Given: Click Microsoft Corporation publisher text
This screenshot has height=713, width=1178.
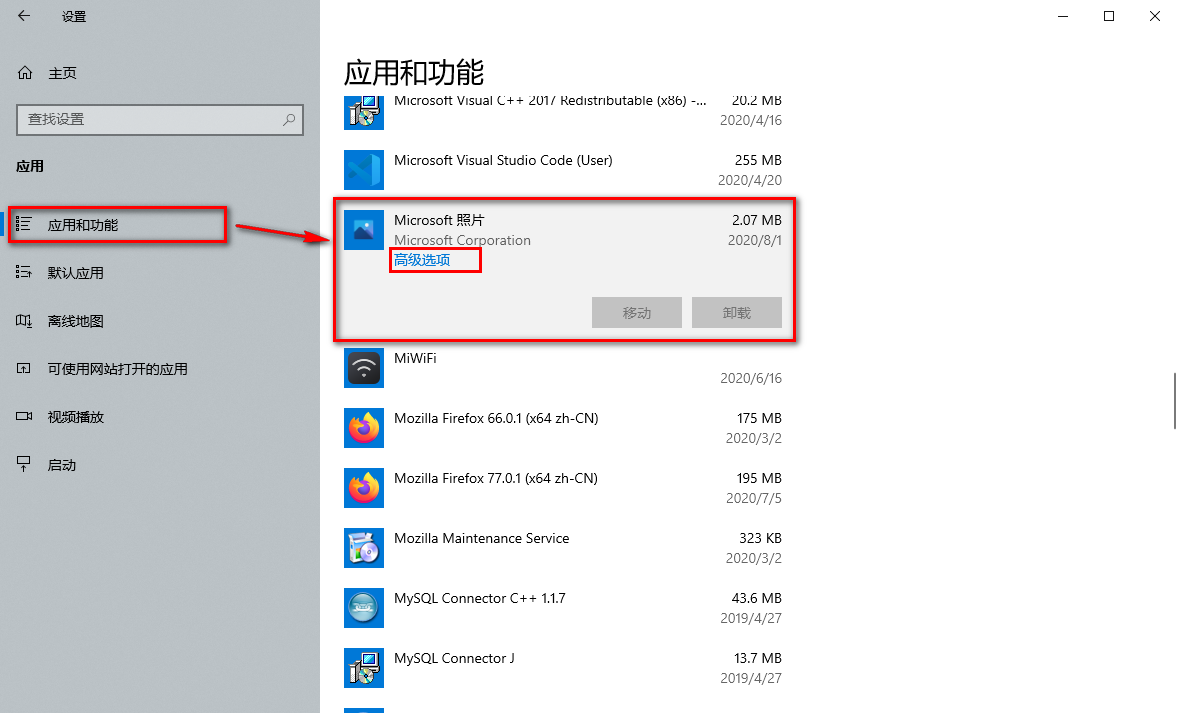Looking at the screenshot, I should pyautogui.click(x=462, y=240).
